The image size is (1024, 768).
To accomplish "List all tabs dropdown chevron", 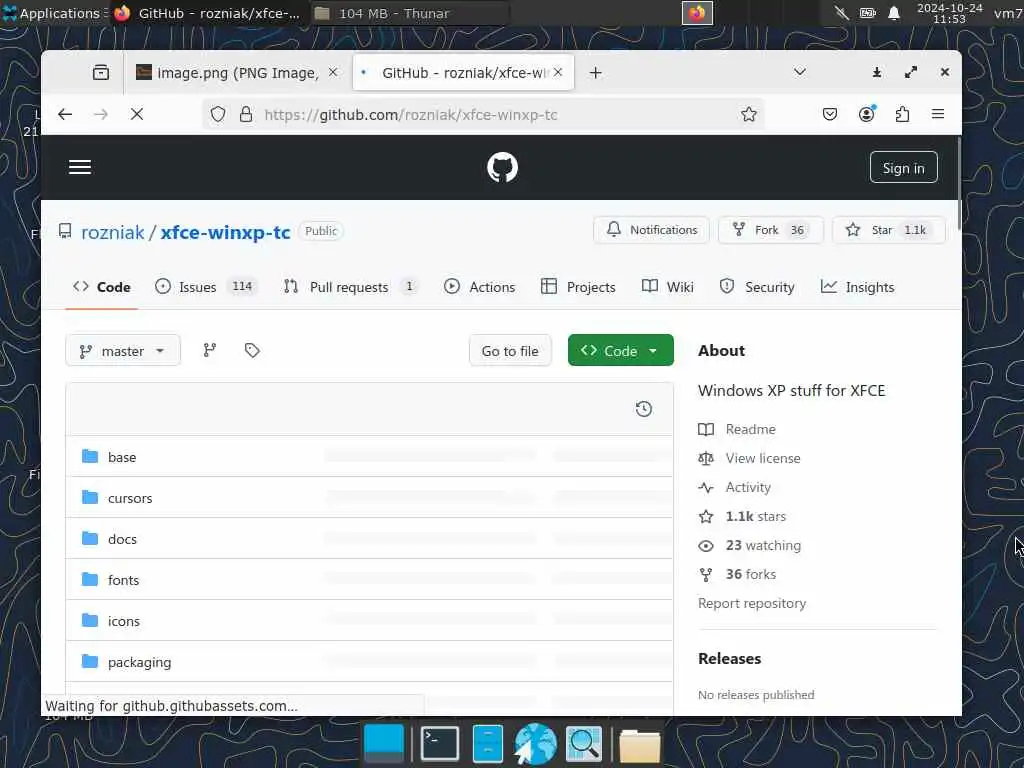I will click(799, 72).
